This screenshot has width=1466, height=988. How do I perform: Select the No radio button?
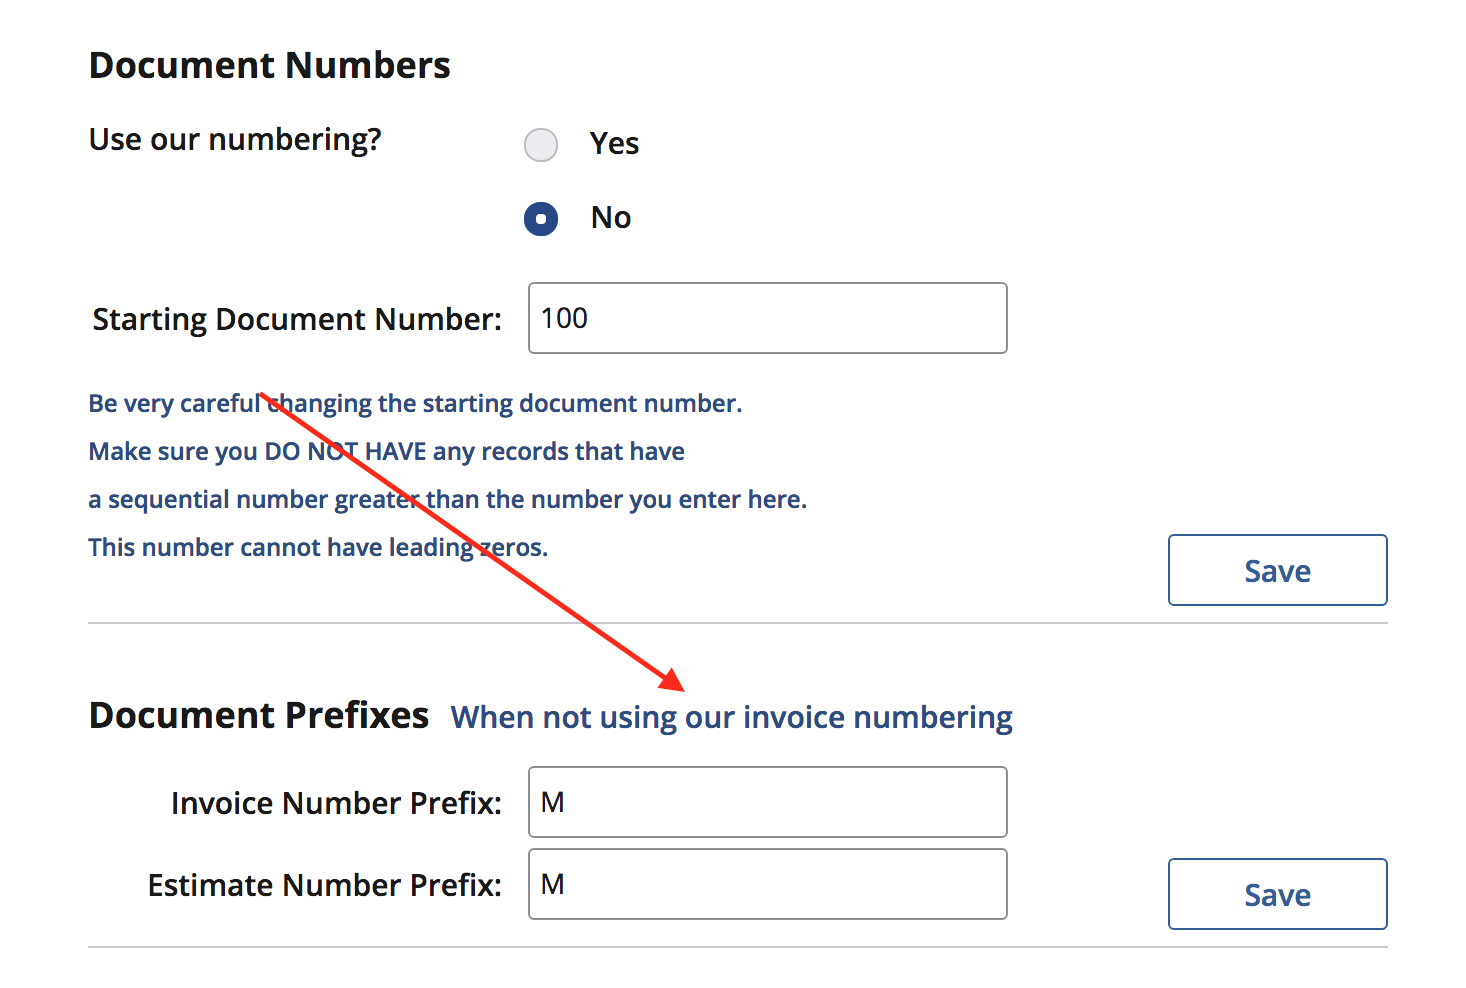541,219
